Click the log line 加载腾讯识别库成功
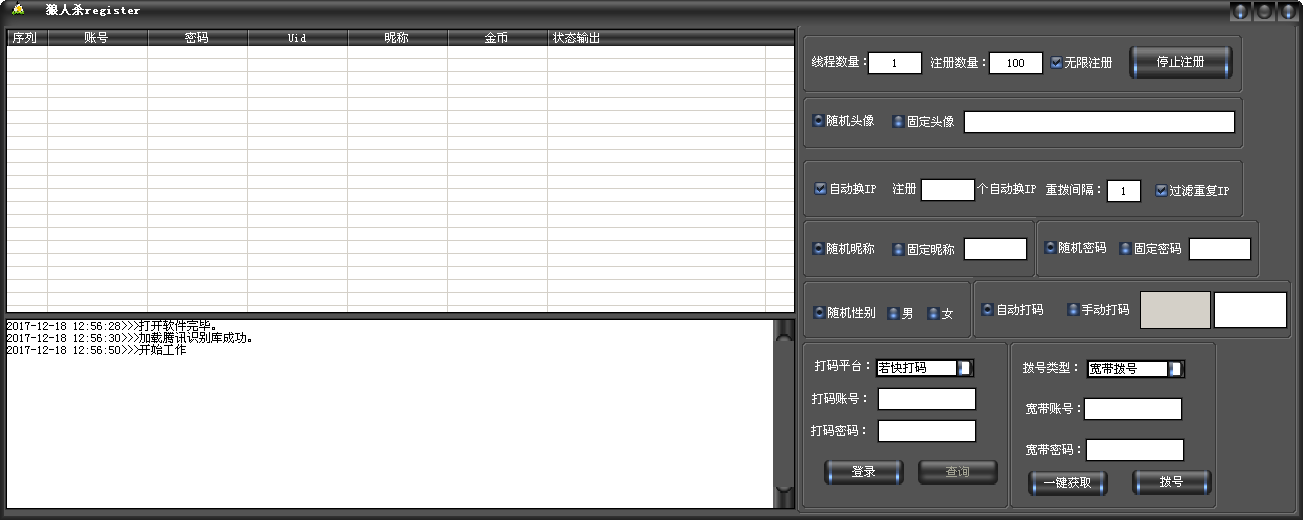 130,338
